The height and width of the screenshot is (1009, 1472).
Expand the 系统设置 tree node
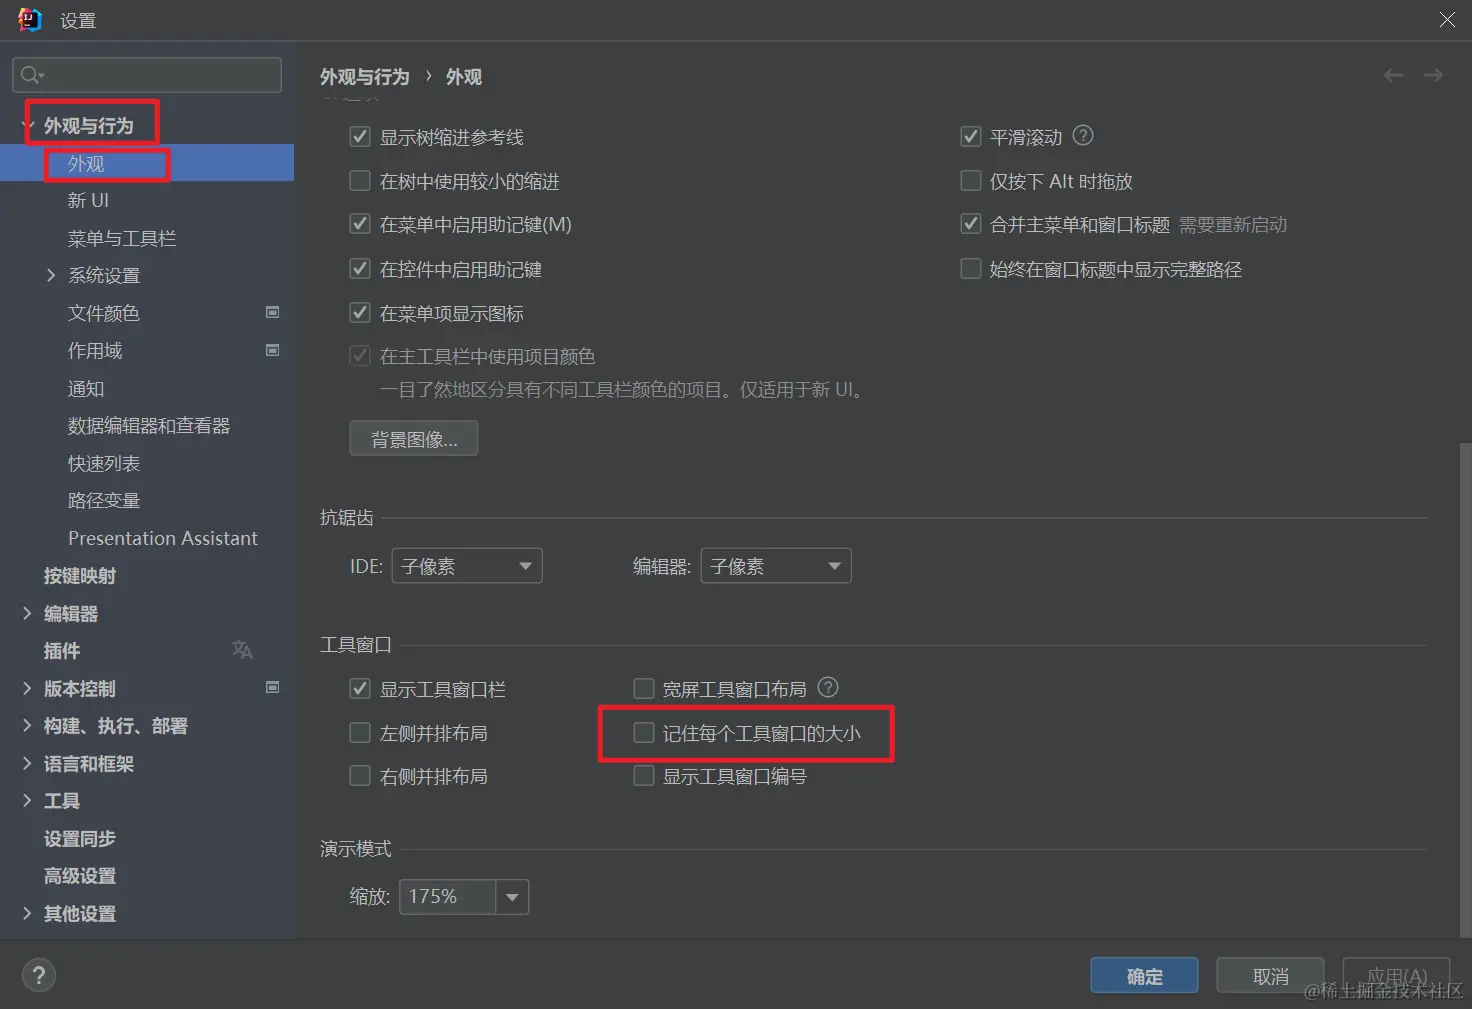51,275
